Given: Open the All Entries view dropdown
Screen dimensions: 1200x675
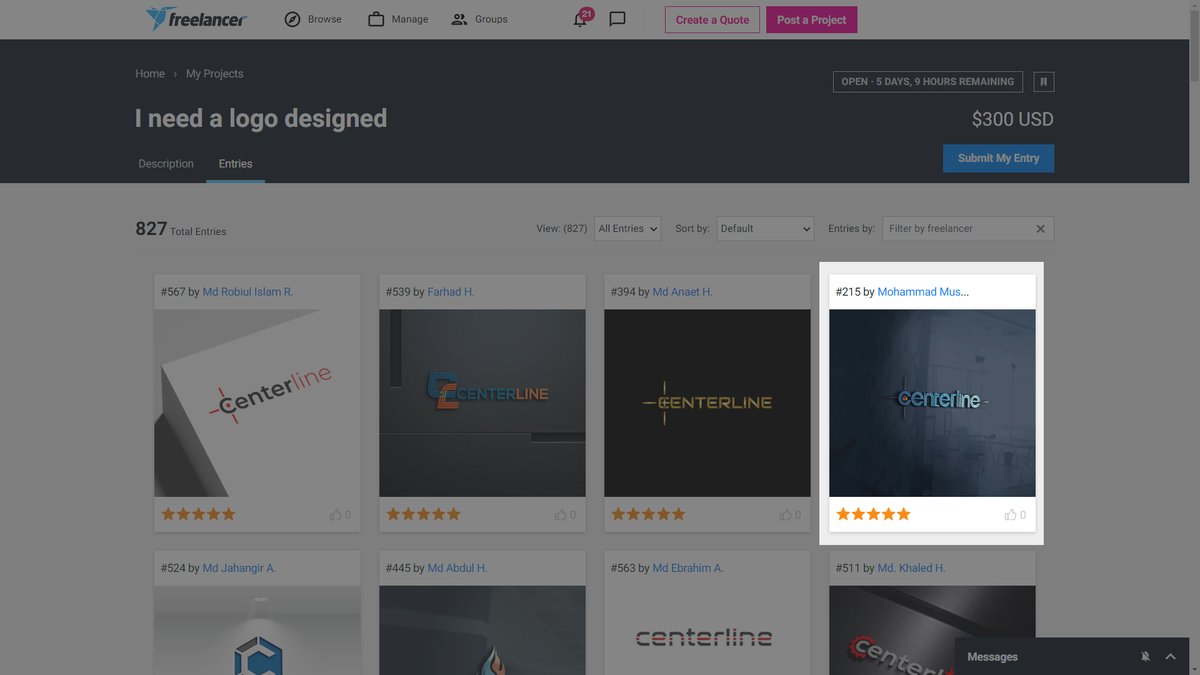Looking at the screenshot, I should pyautogui.click(x=627, y=228).
